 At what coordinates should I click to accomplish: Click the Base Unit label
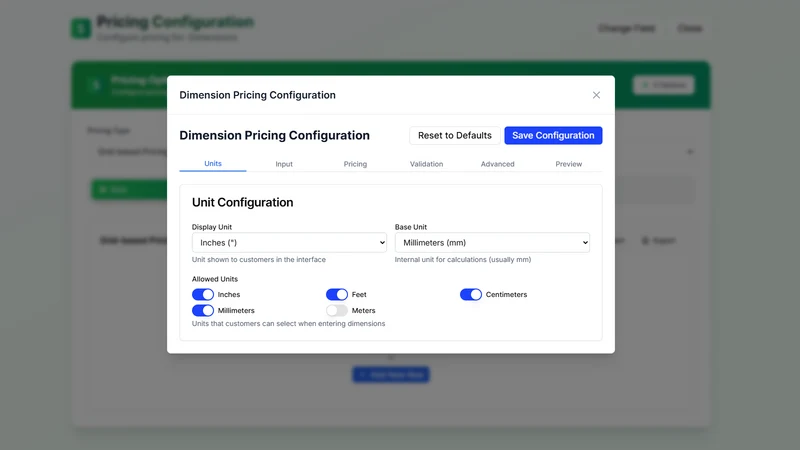[411, 227]
